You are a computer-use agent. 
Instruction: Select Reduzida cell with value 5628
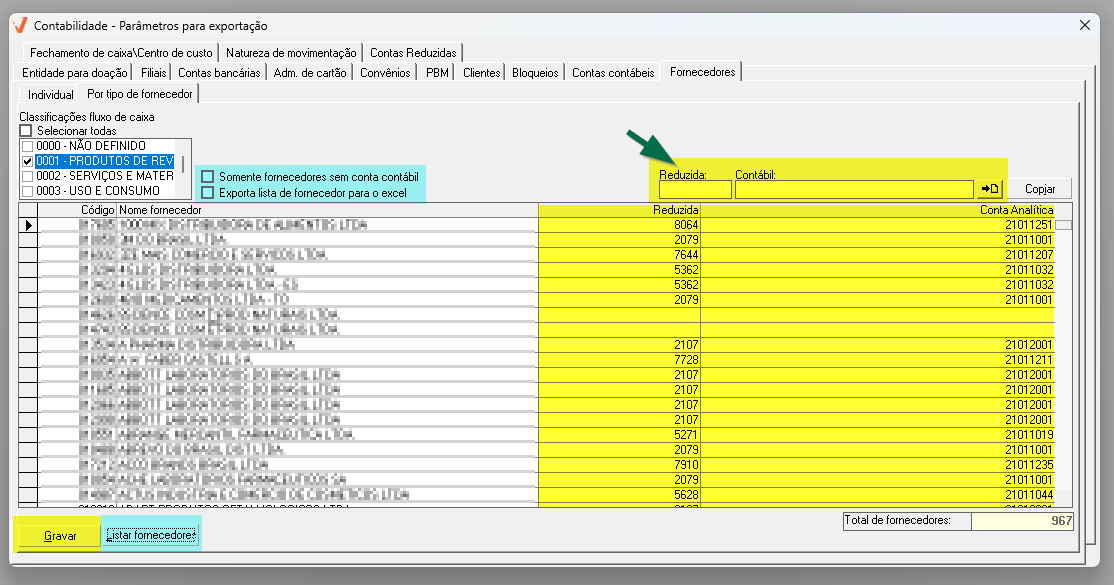(620, 495)
